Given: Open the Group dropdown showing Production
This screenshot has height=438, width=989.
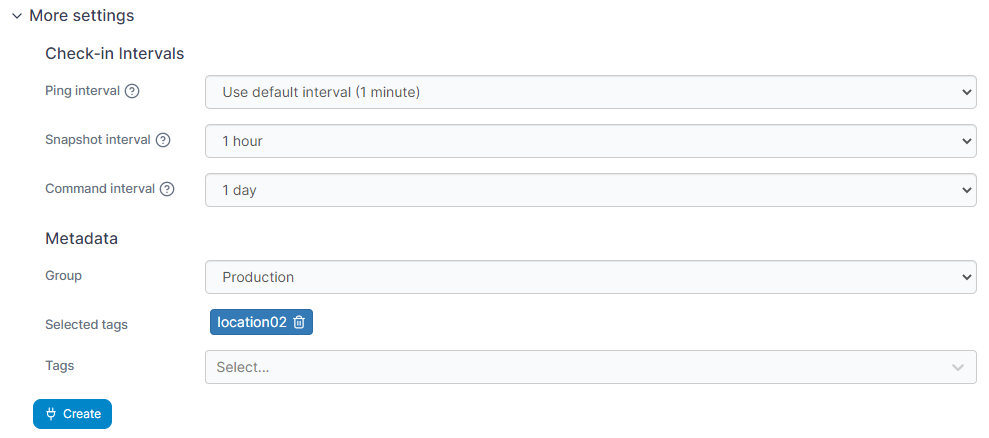Looking at the screenshot, I should point(590,277).
